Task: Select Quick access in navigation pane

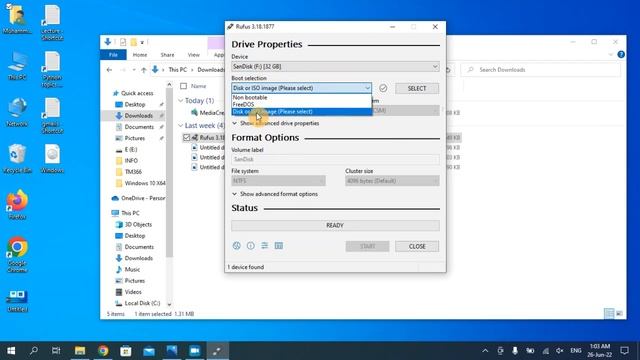Action: 137,93
